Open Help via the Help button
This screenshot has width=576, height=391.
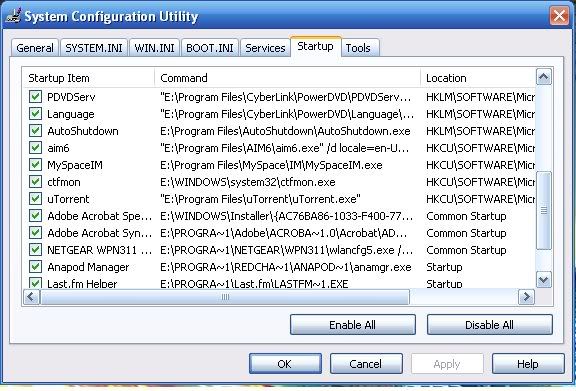click(528, 364)
